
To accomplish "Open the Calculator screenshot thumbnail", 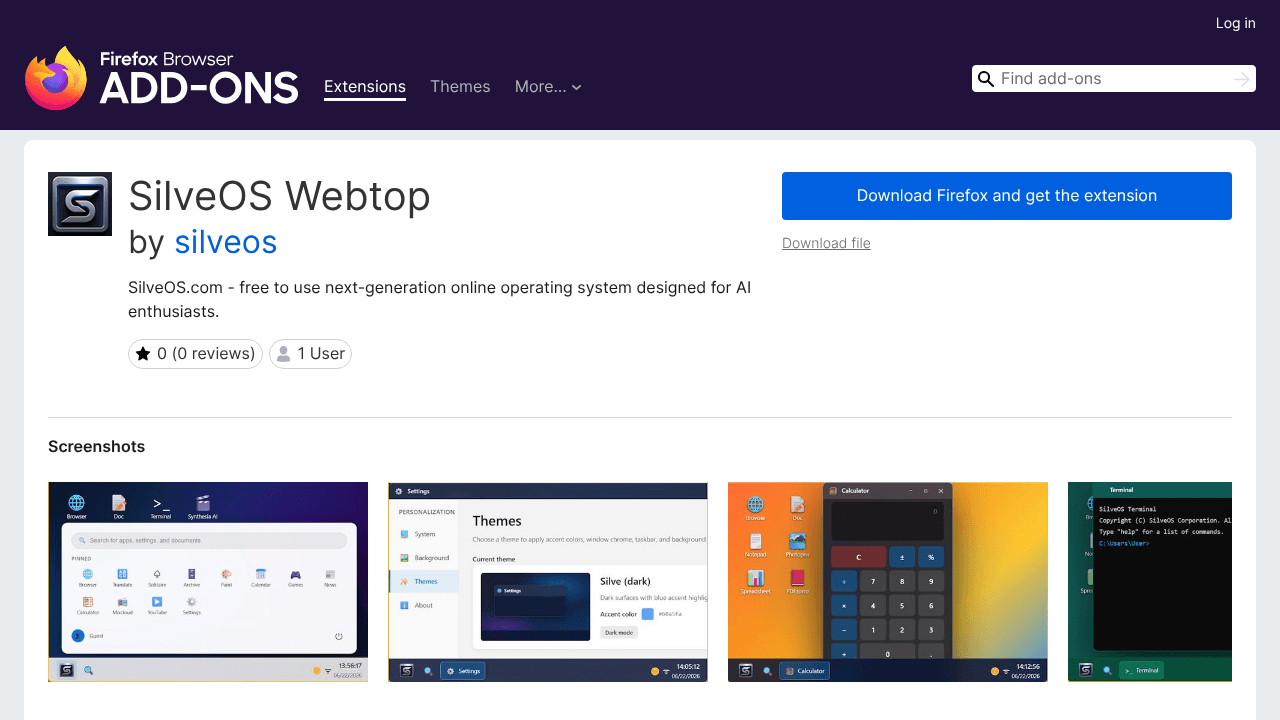I will [x=888, y=582].
